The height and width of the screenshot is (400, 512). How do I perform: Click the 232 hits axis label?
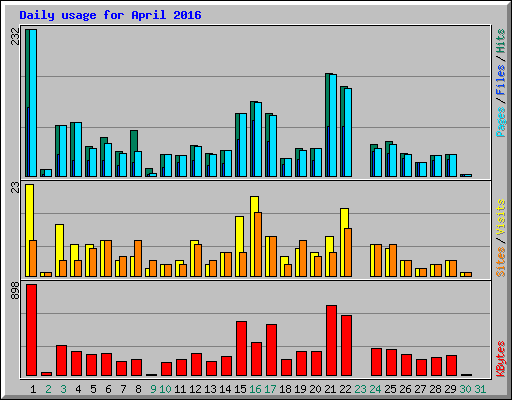[15, 36]
